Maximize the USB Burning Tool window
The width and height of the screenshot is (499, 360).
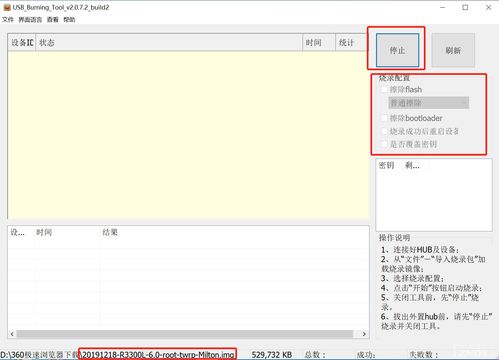pyautogui.click(x=465, y=7)
